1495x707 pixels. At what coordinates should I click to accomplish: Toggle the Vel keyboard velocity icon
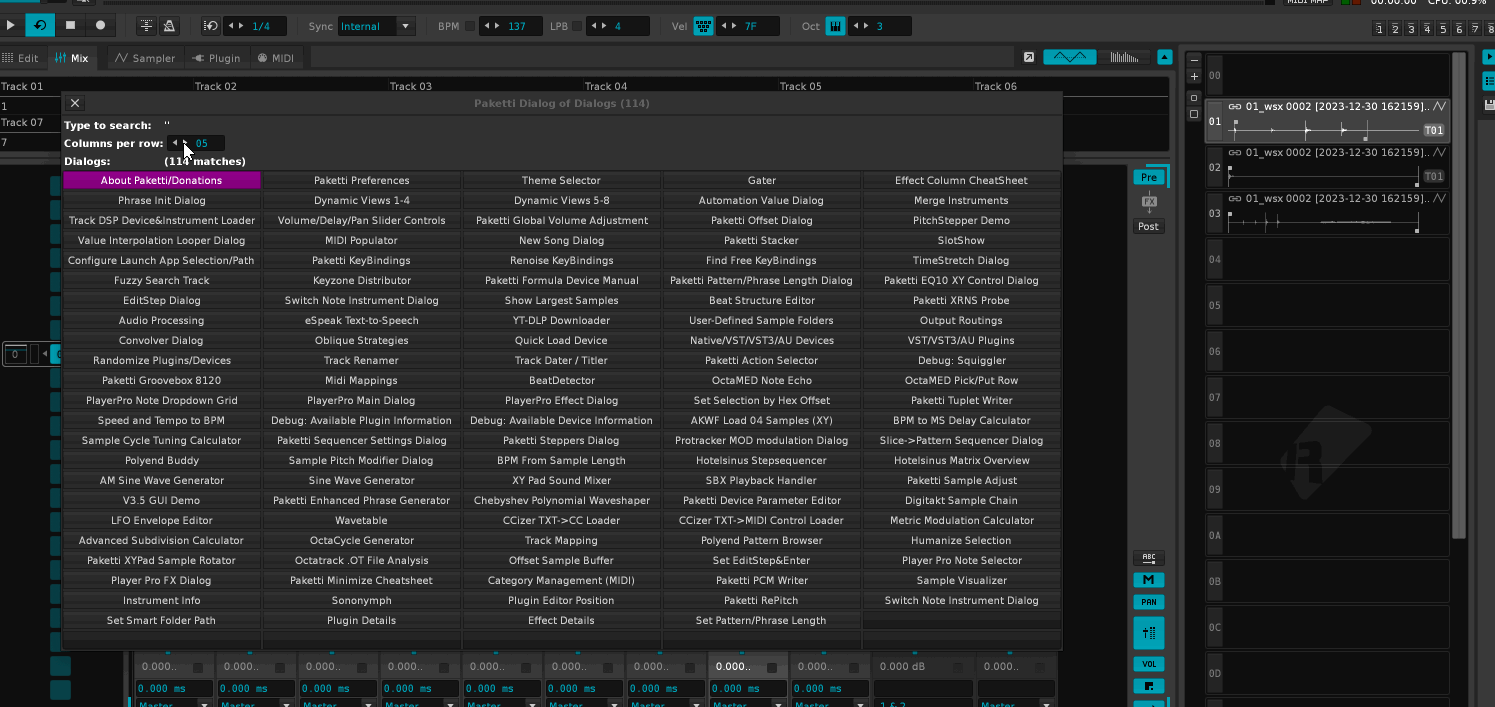click(704, 26)
